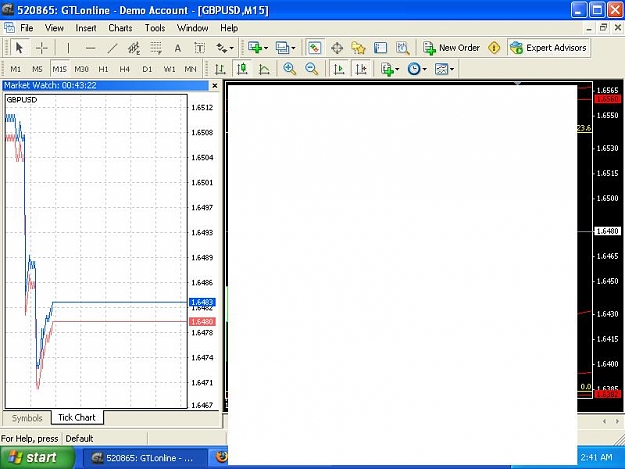The height and width of the screenshot is (469, 625).
Task: Toggle Expert Advisors button
Action: [548, 48]
